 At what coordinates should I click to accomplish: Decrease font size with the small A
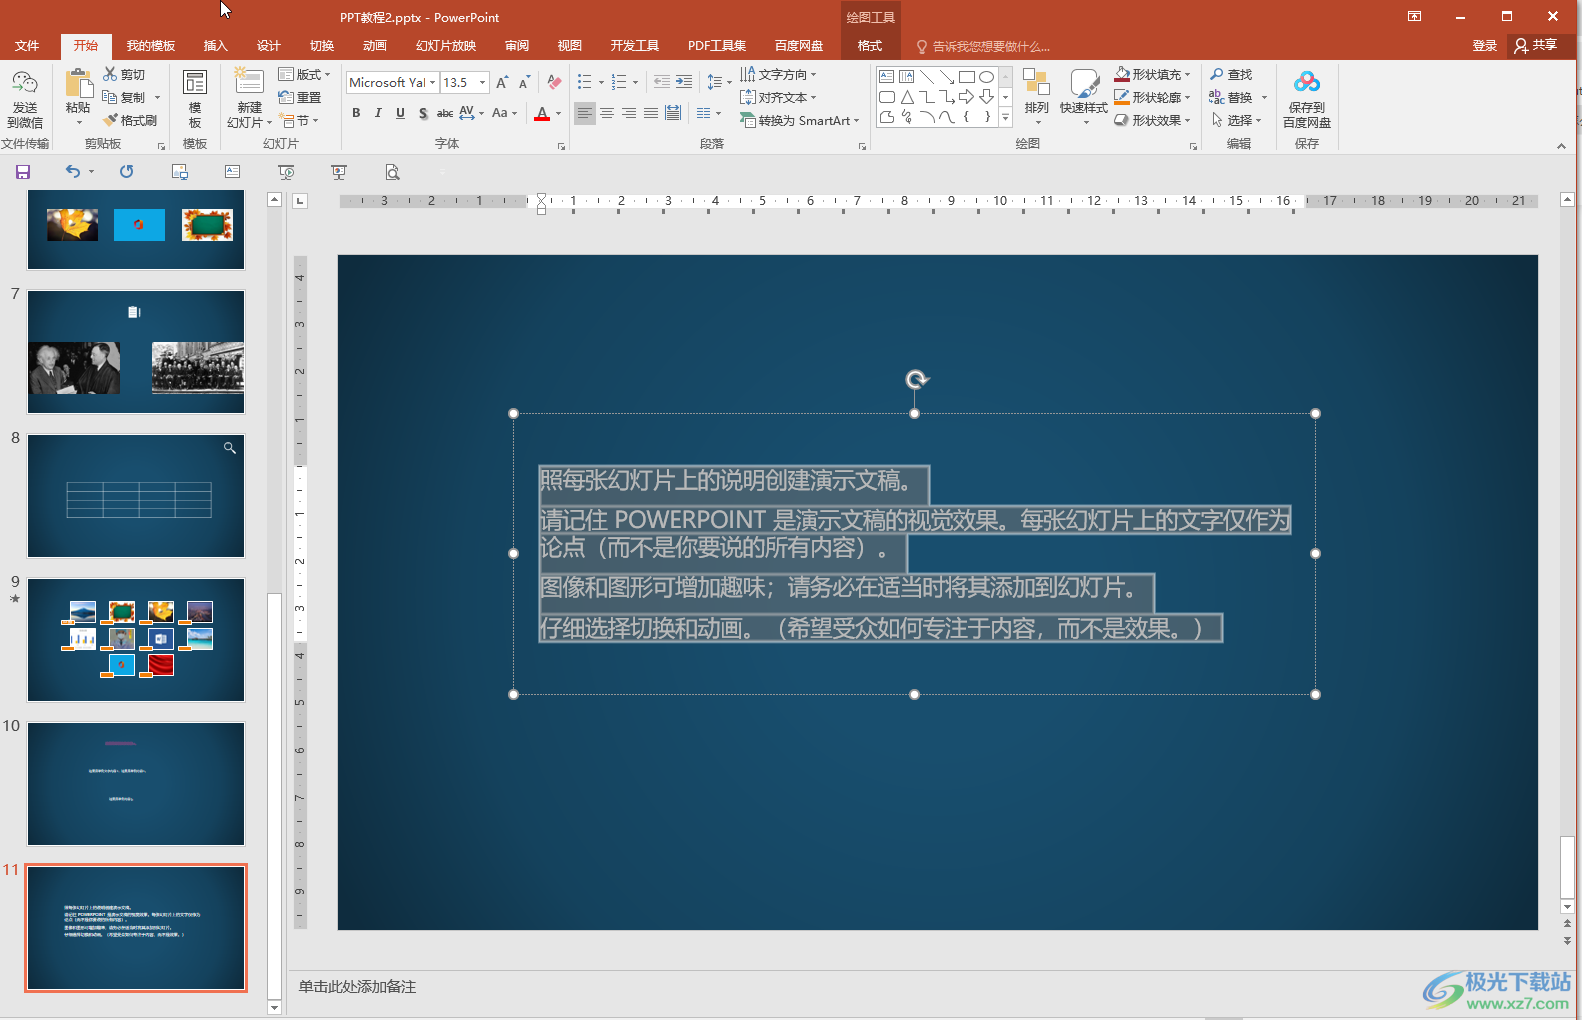pyautogui.click(x=524, y=83)
